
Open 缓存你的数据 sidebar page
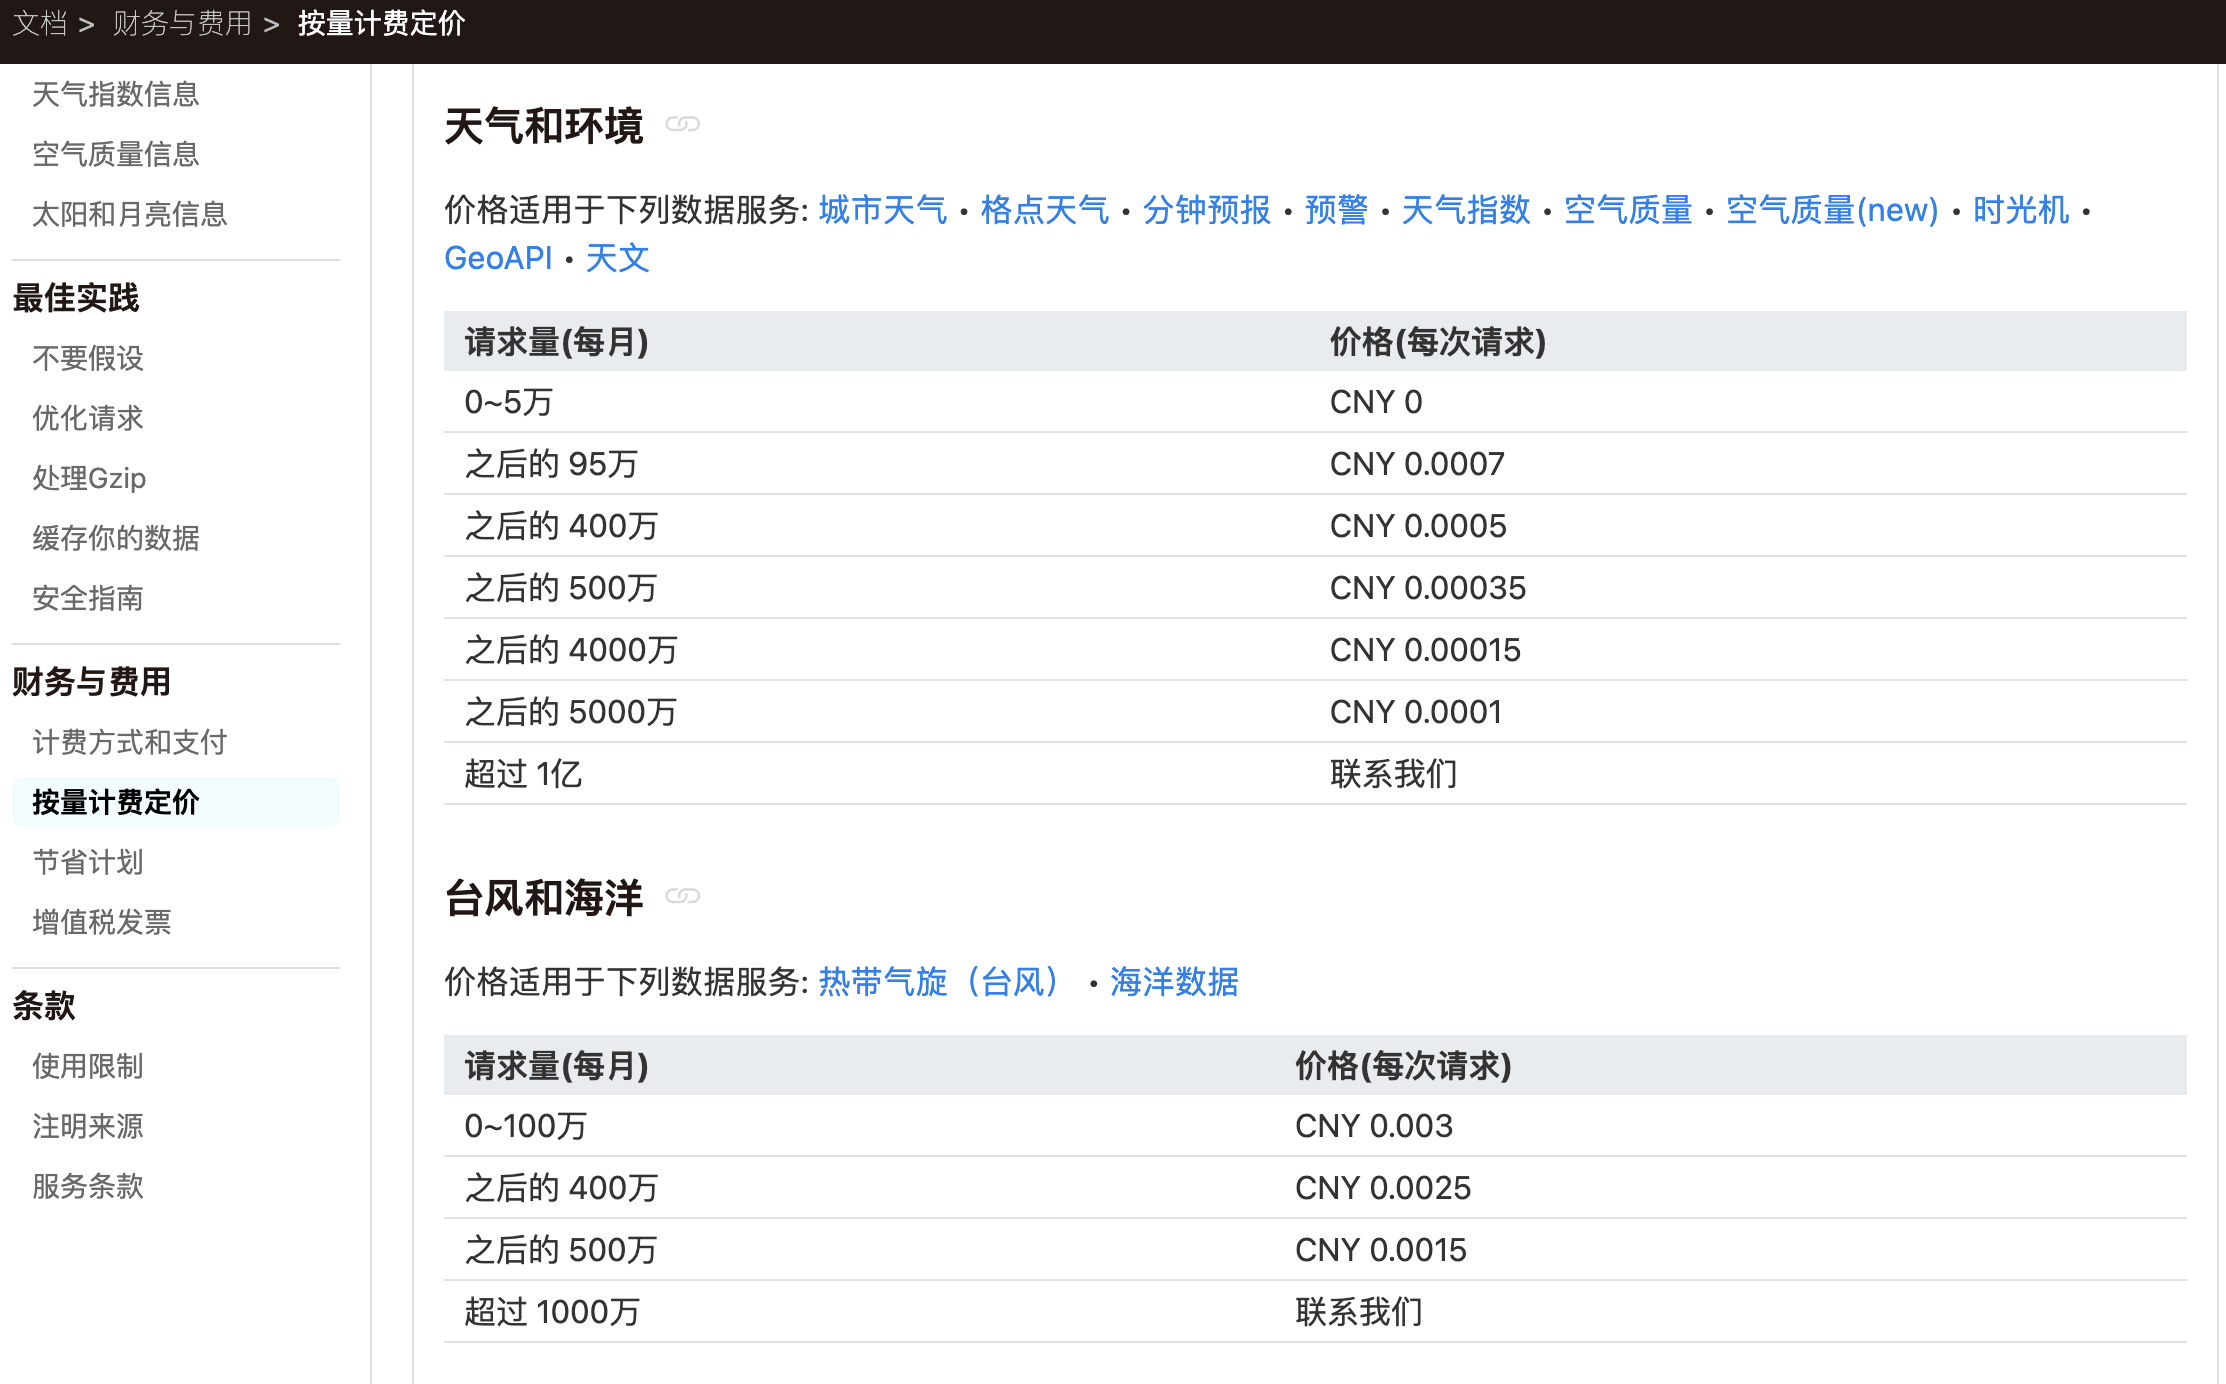(116, 538)
